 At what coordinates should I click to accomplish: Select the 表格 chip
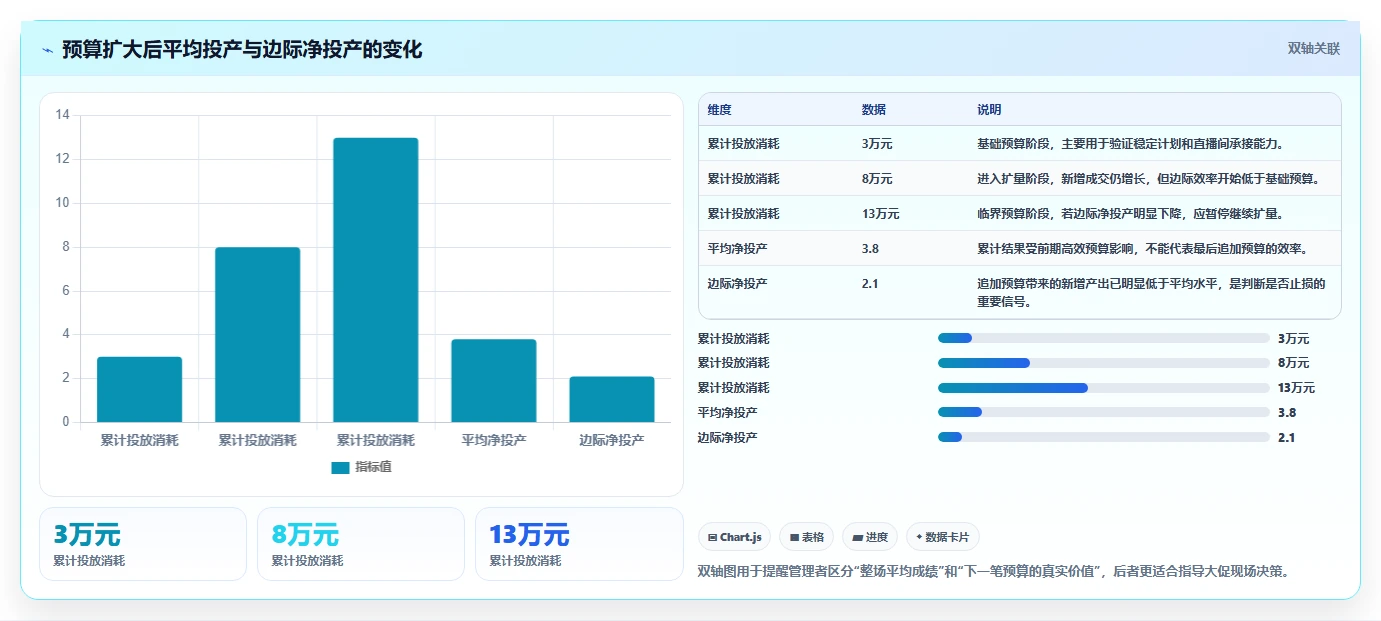[807, 537]
